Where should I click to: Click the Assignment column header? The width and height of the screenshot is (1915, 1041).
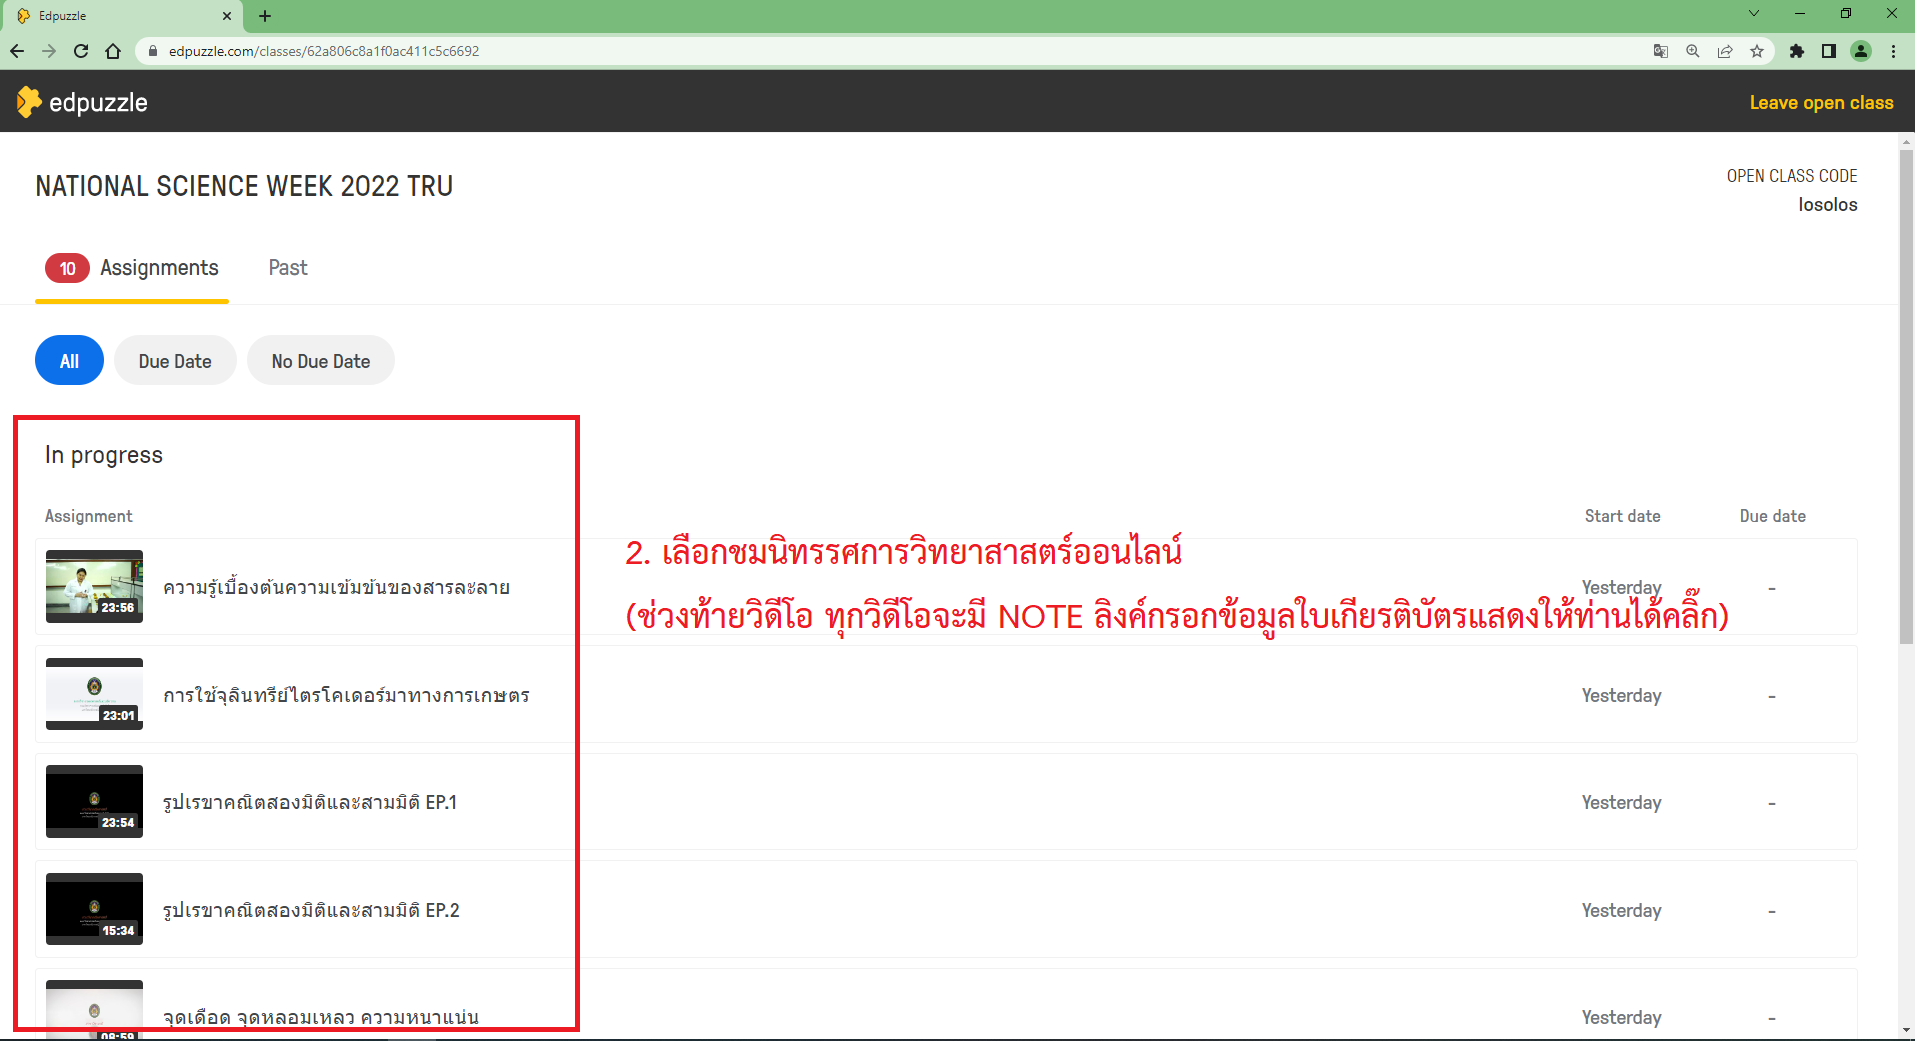[88, 516]
